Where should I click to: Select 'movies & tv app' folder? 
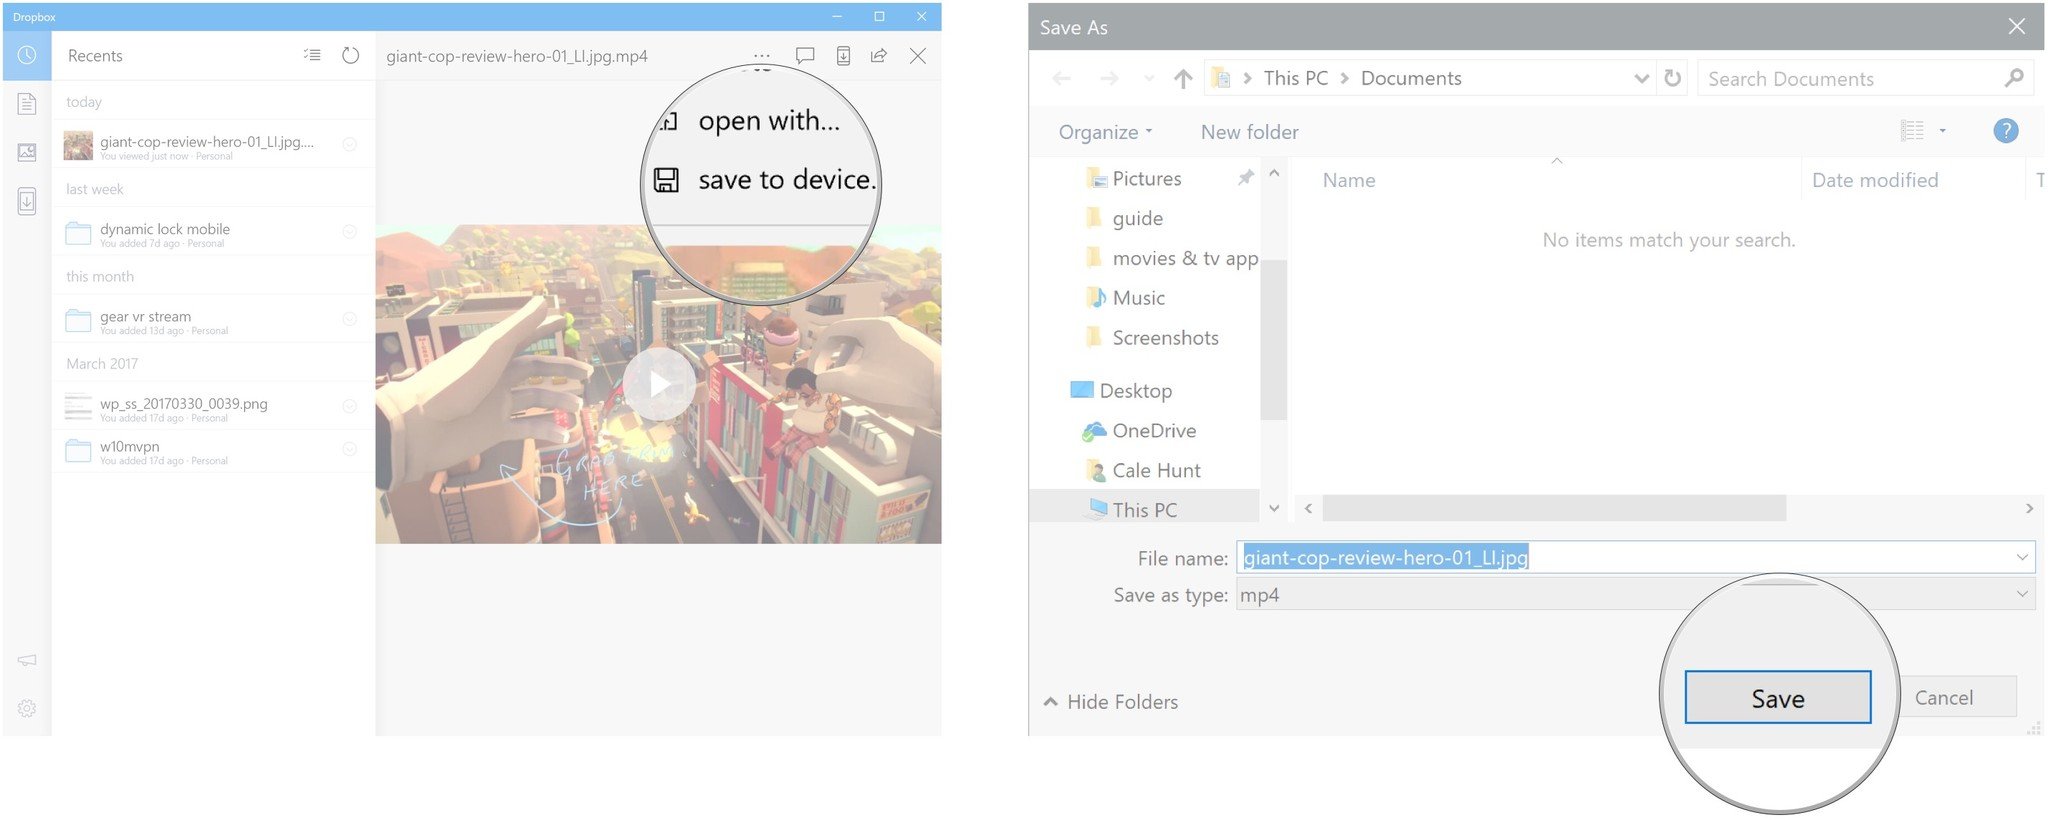(1172, 258)
